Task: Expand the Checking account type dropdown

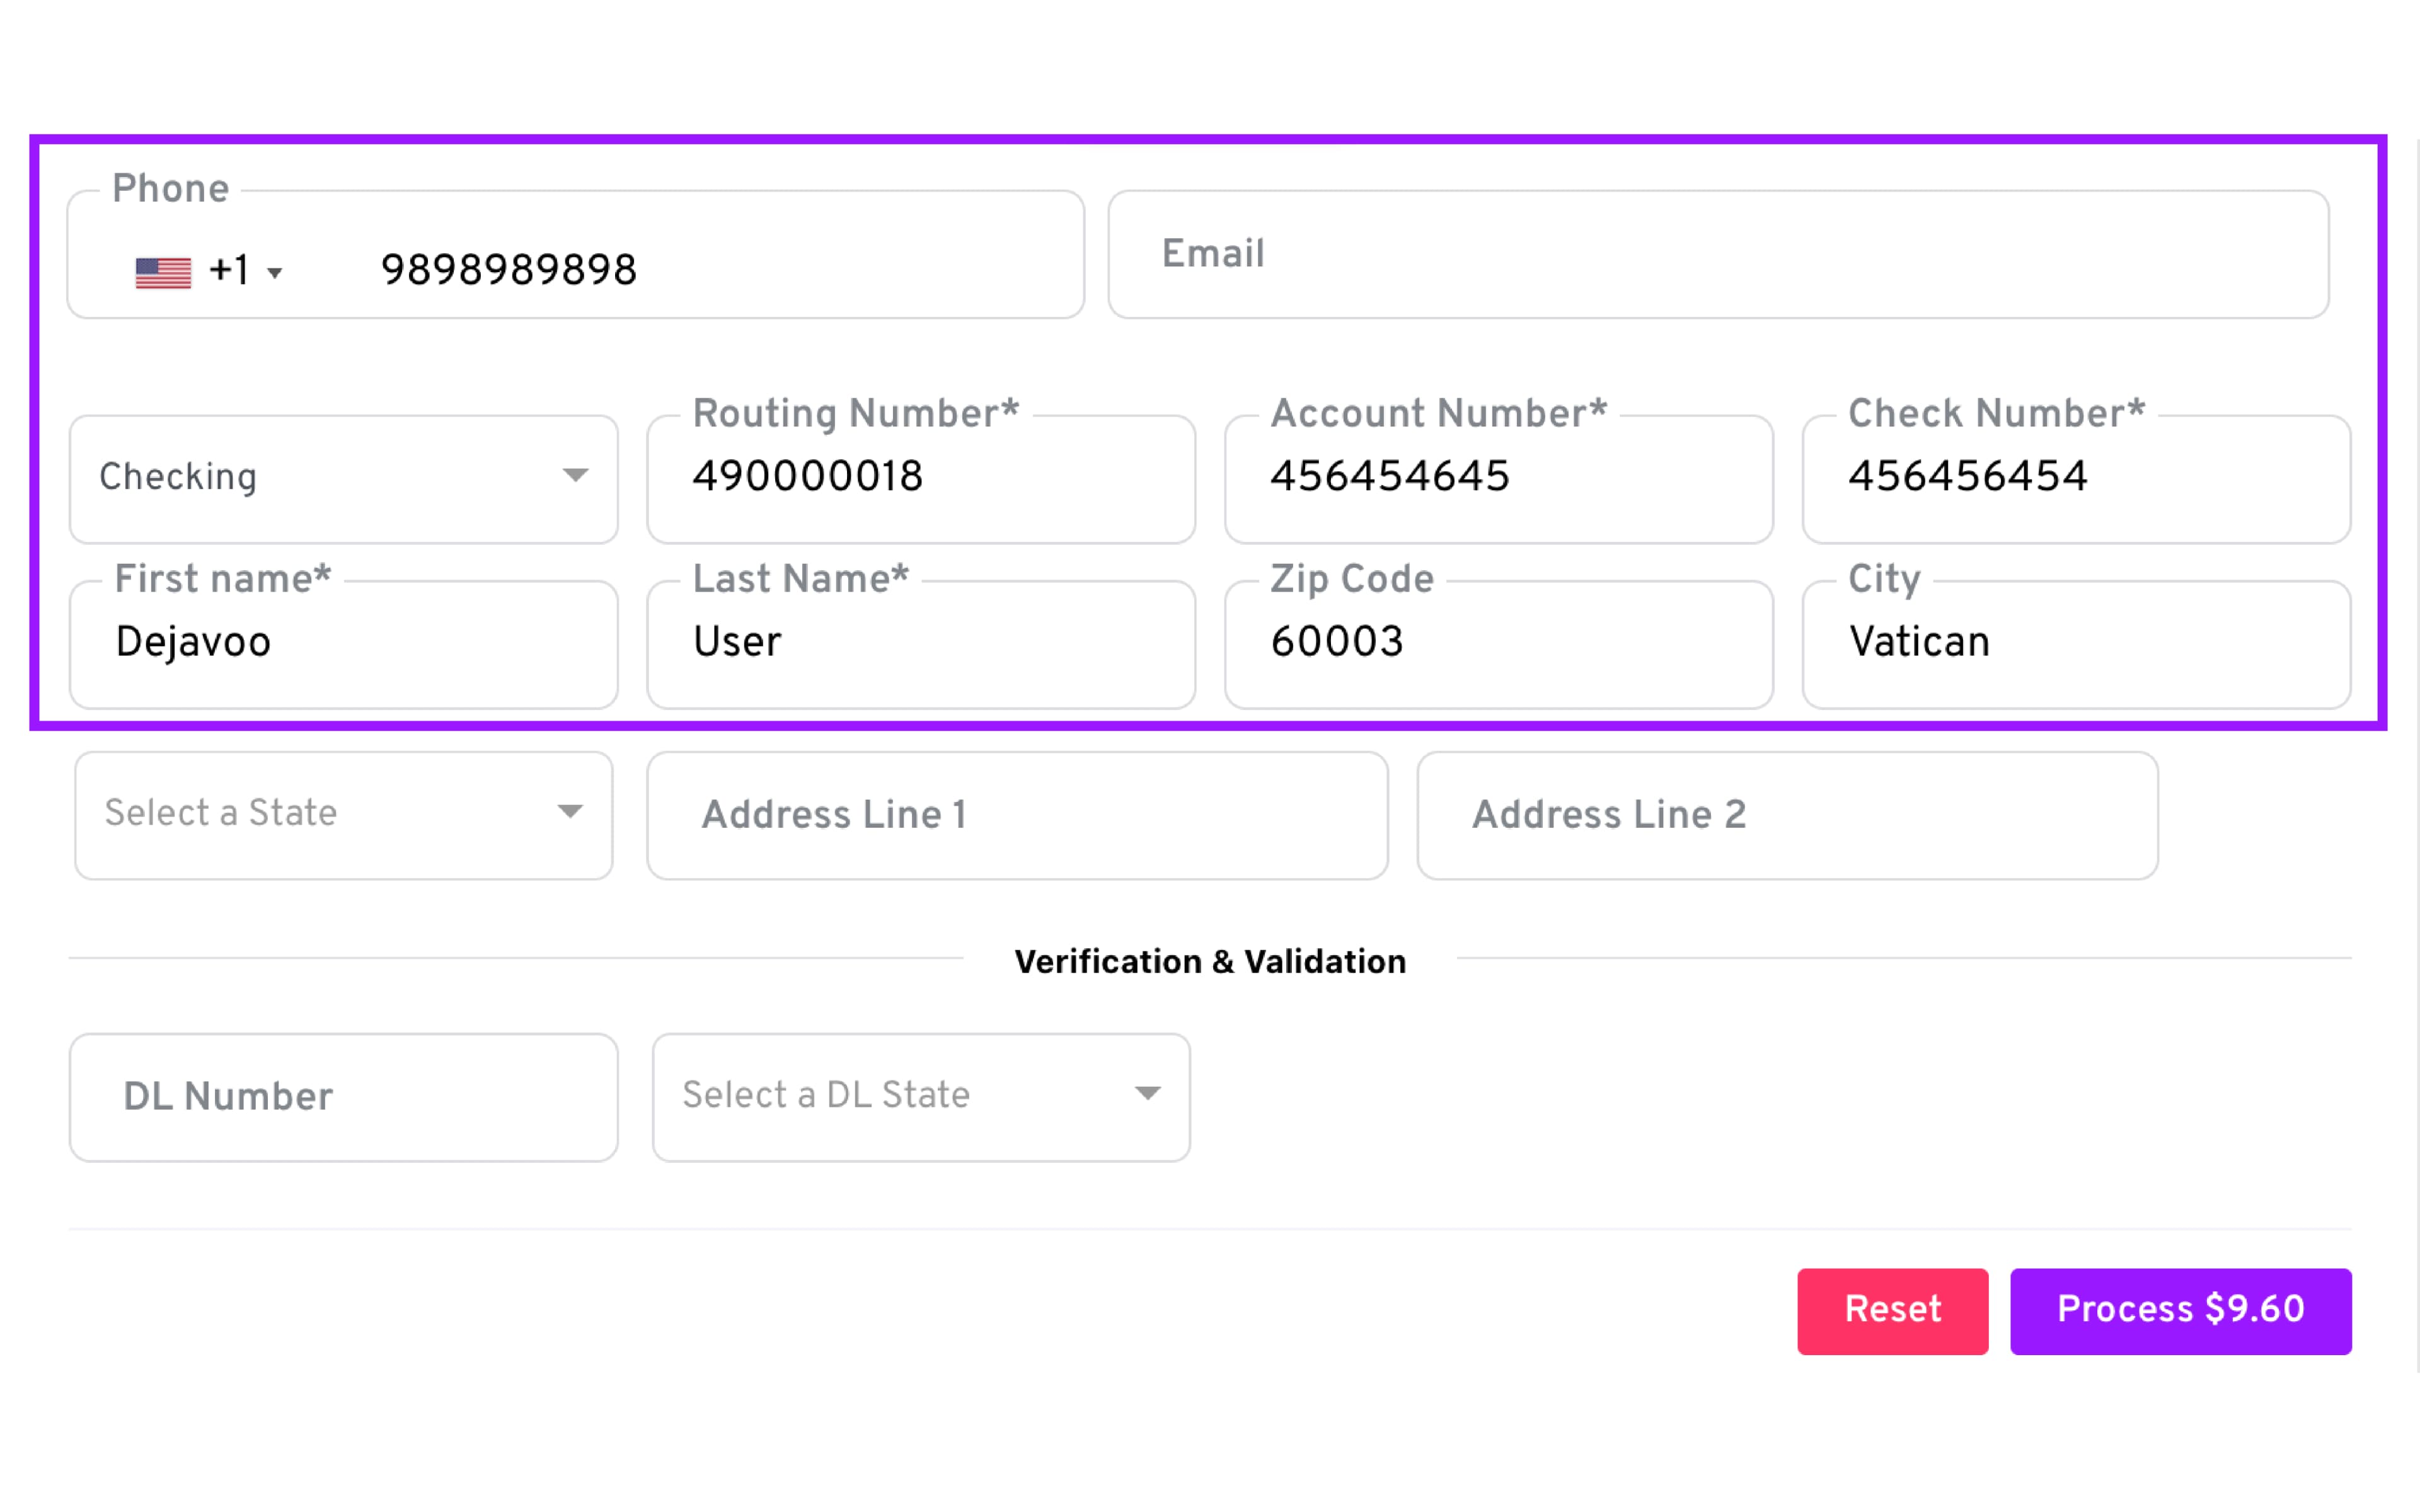Action: [x=343, y=478]
